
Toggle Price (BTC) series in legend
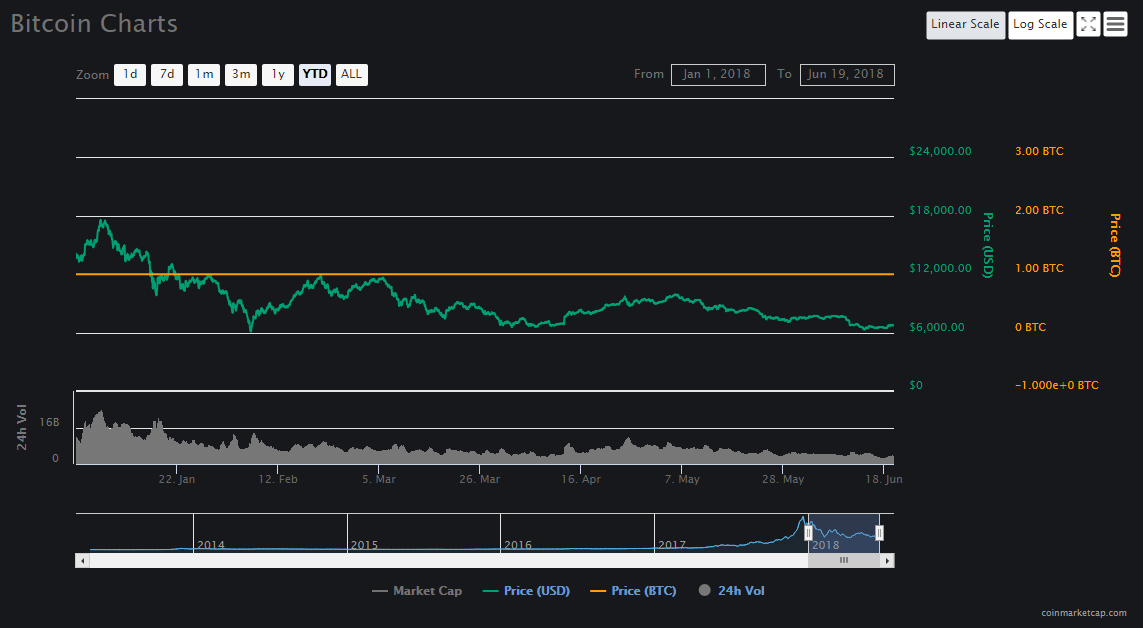[633, 591]
